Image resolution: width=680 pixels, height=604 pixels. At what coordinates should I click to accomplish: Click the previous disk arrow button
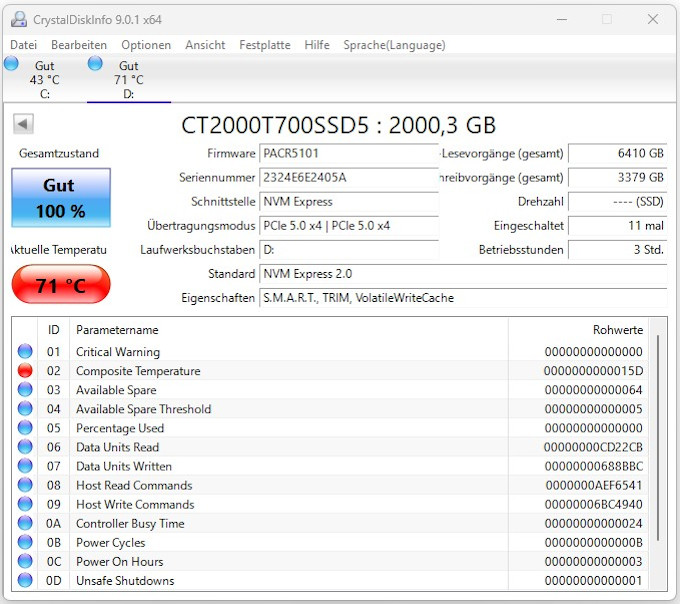coord(23,124)
